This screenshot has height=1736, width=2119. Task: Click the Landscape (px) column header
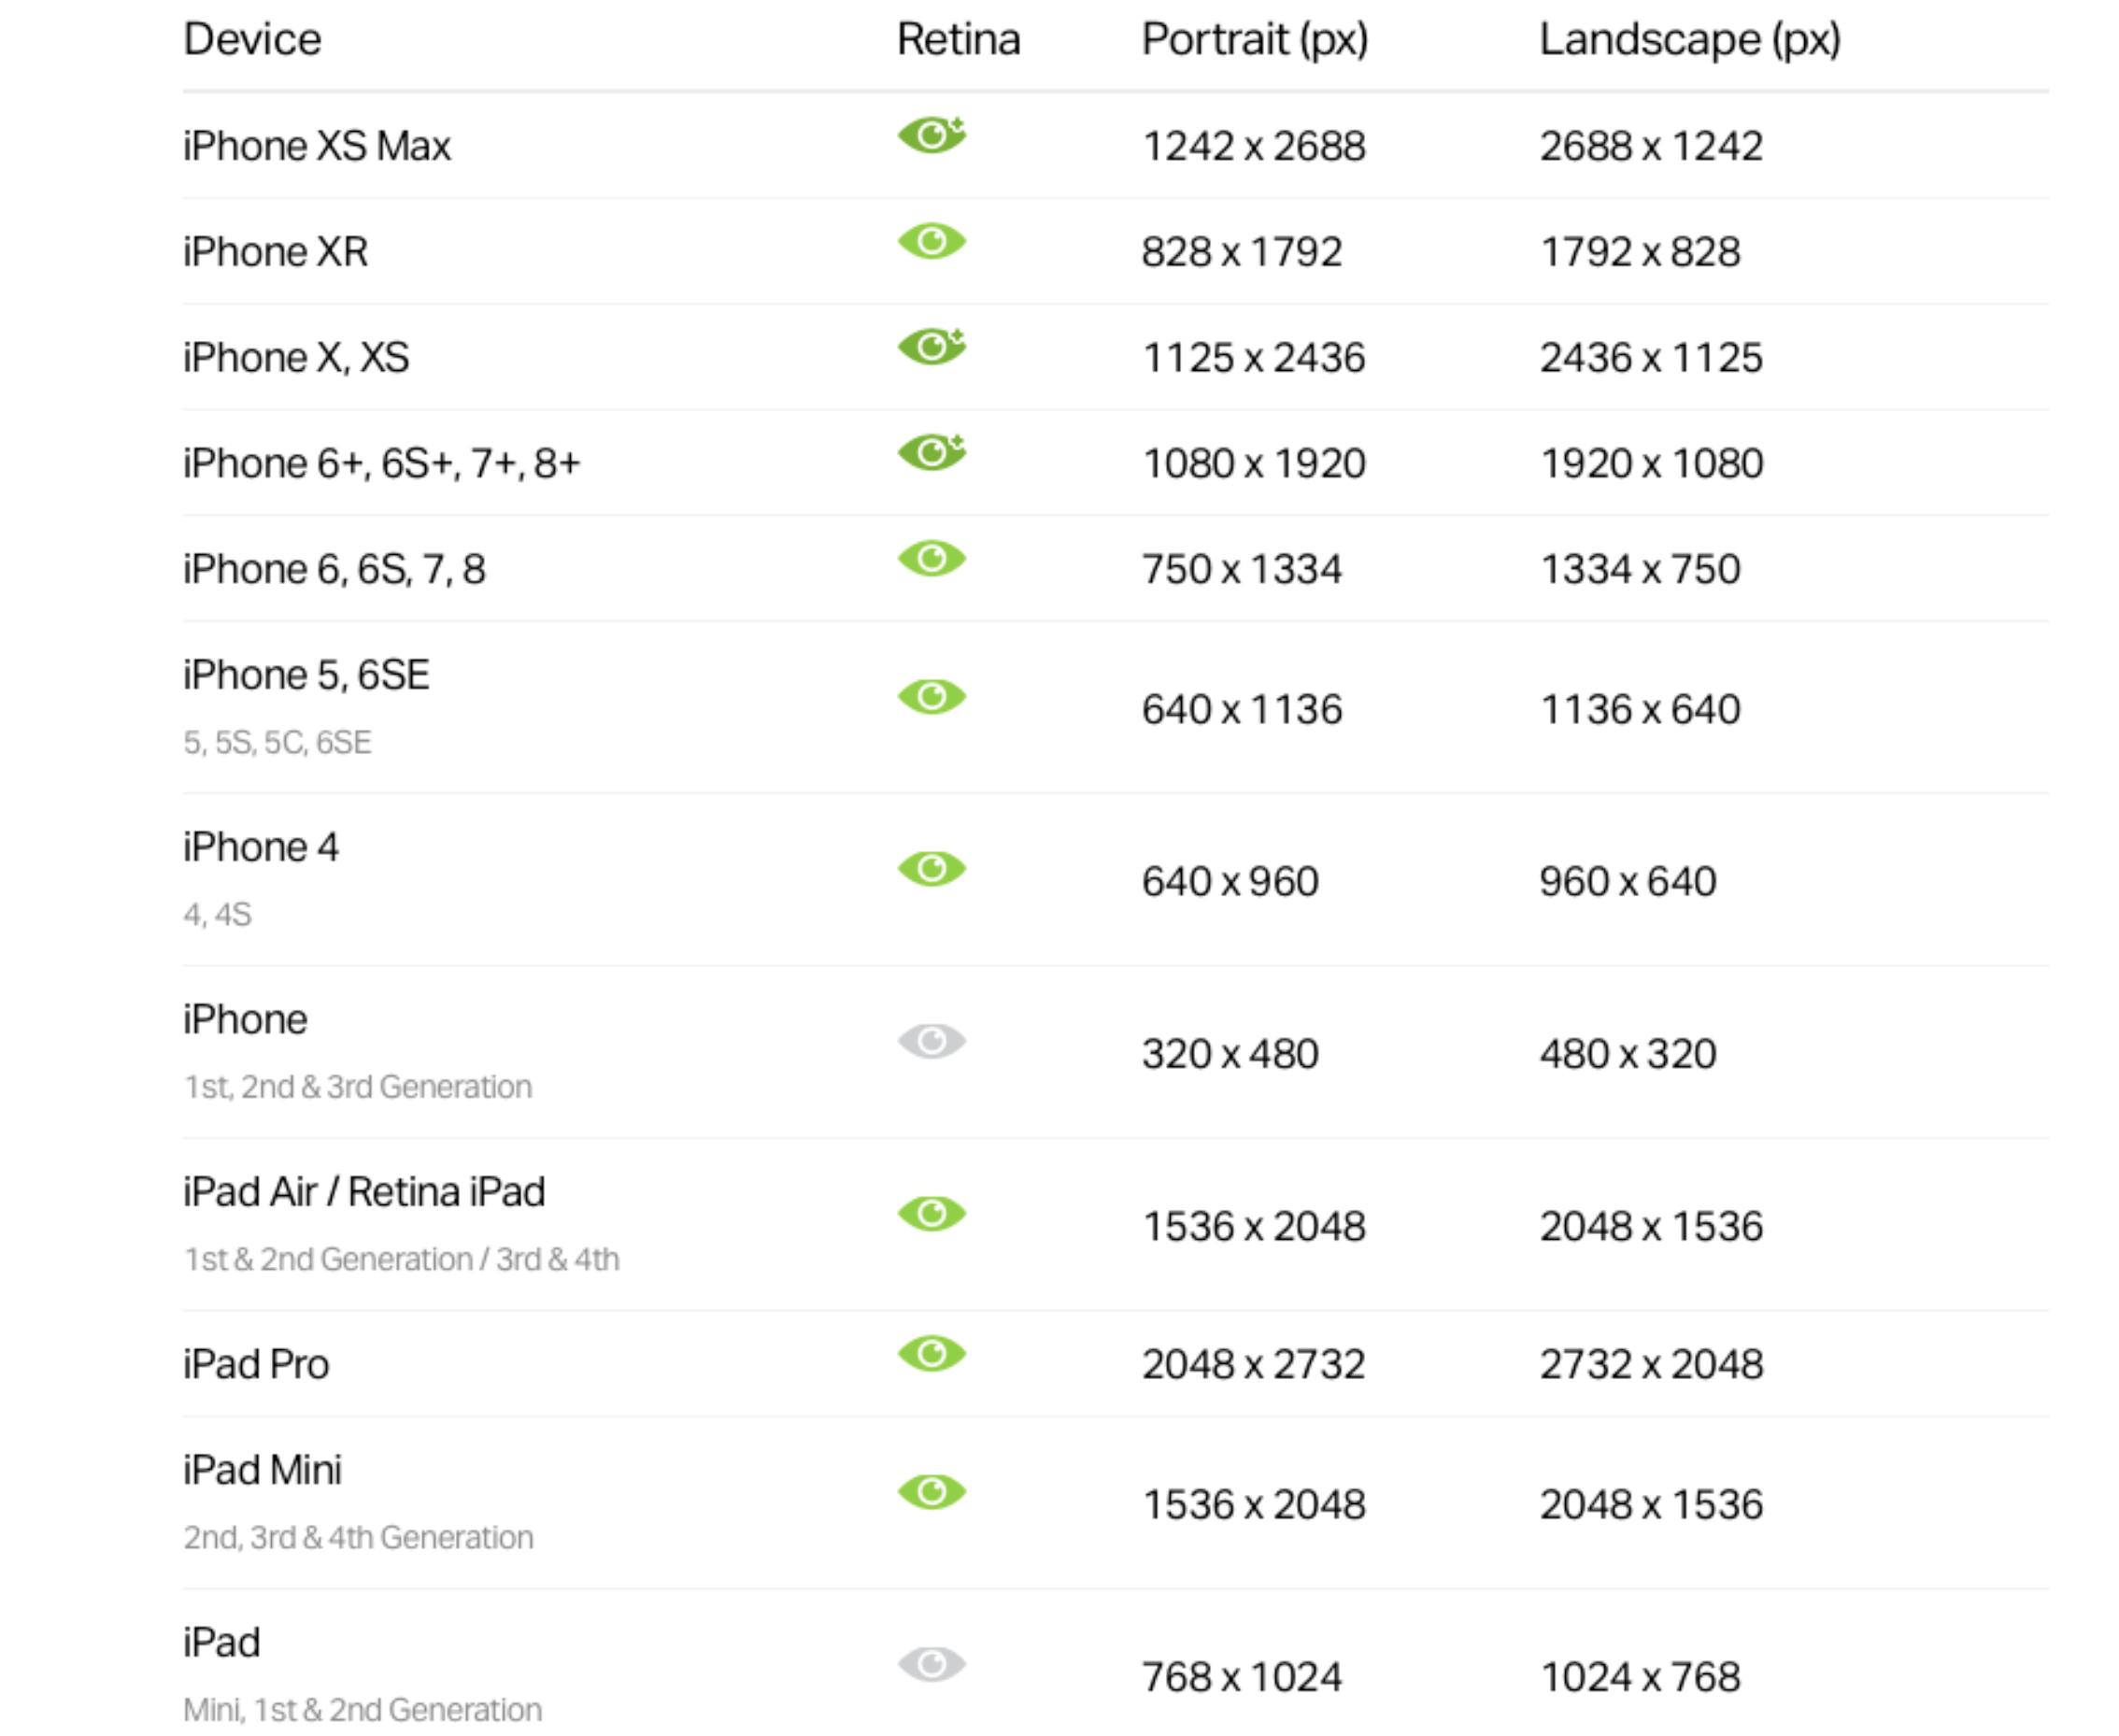coord(1689,40)
